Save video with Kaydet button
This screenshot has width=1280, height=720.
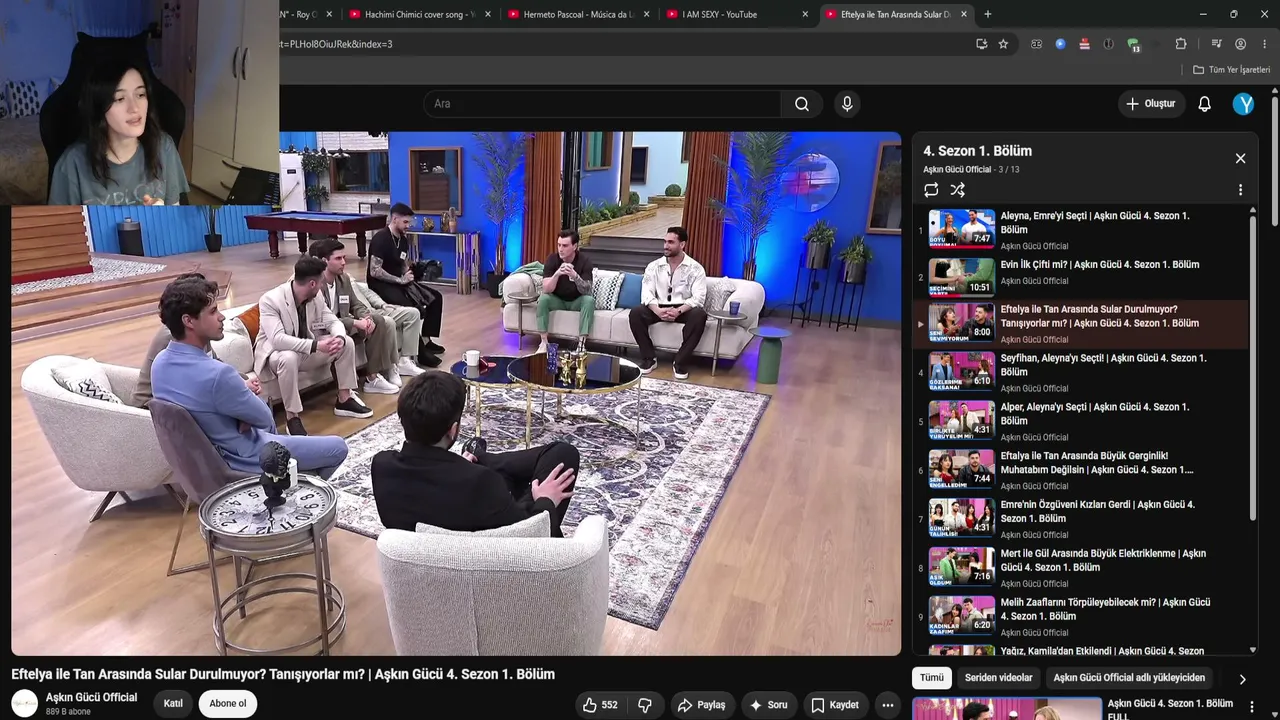[x=835, y=705]
